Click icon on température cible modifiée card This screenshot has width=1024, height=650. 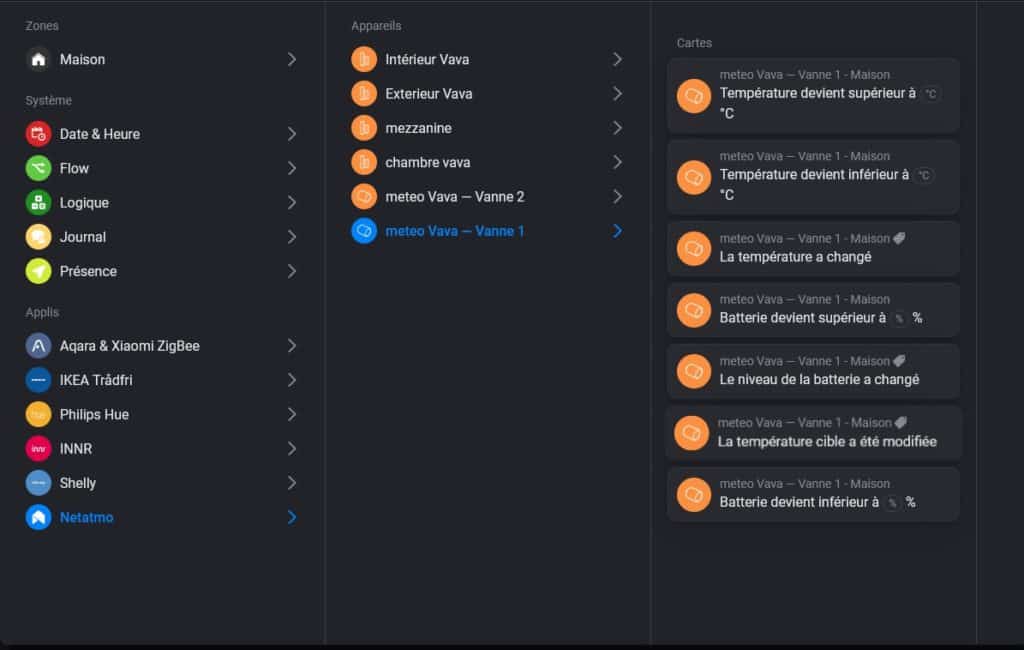point(692,432)
